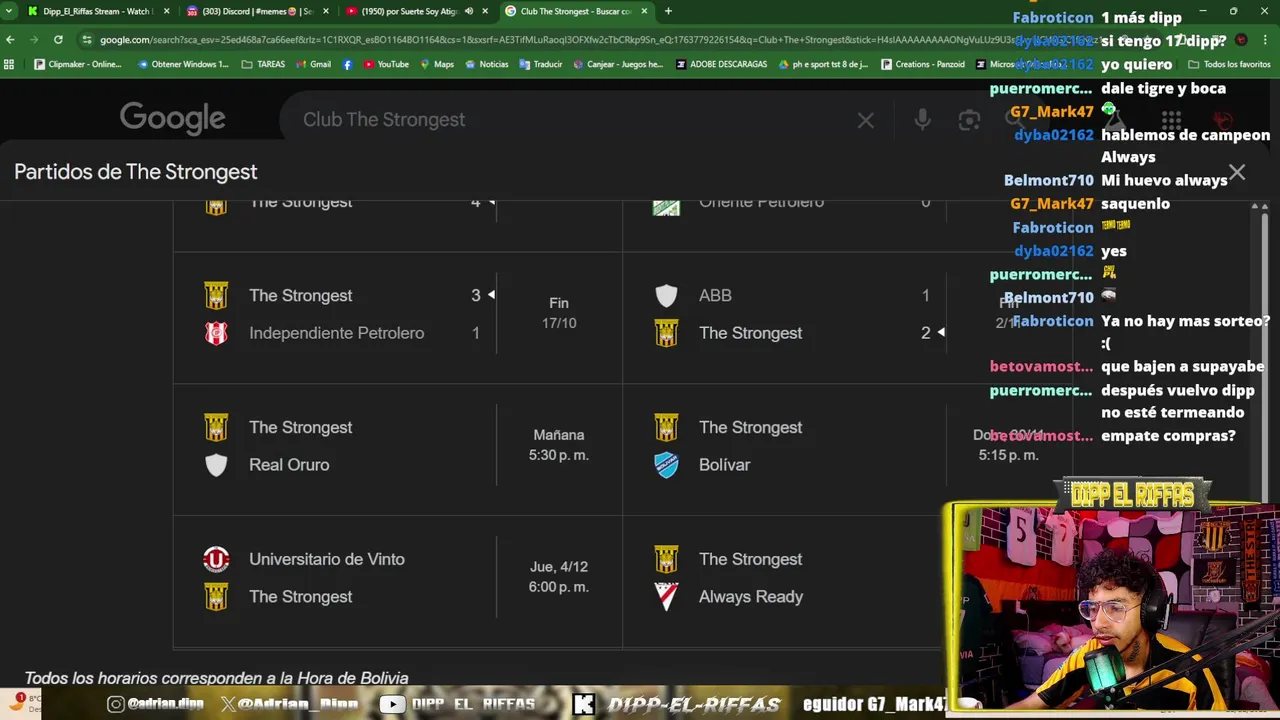Open the Clipmaker bookmark

pos(78,64)
